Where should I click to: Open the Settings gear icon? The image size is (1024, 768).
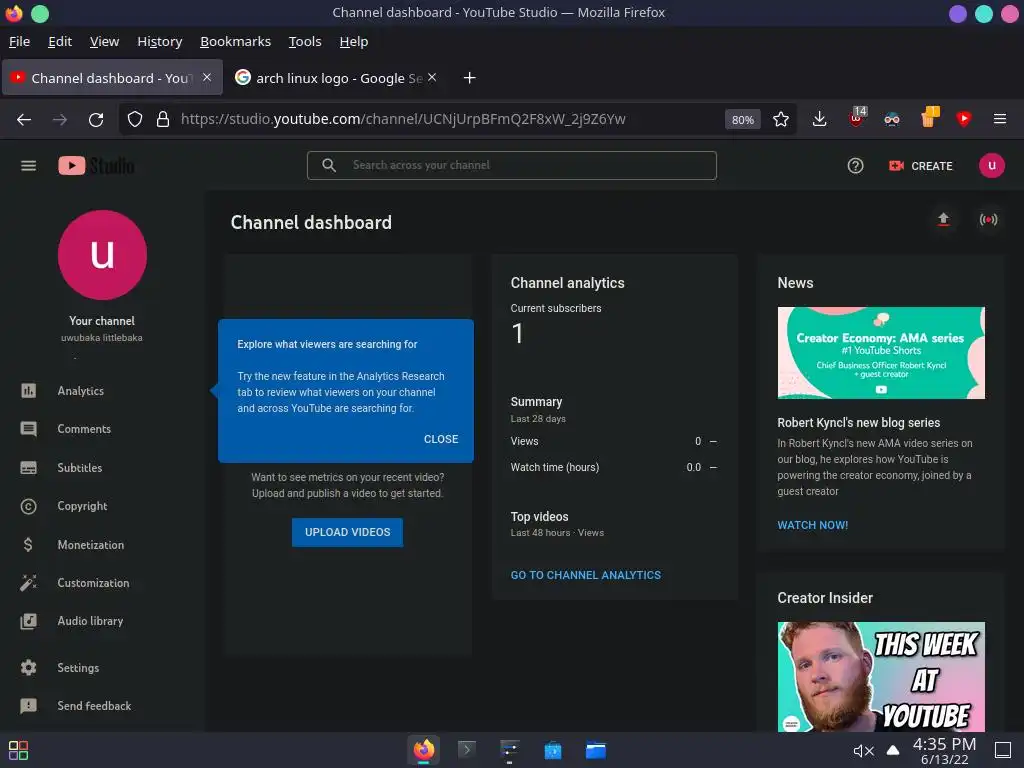click(28, 667)
